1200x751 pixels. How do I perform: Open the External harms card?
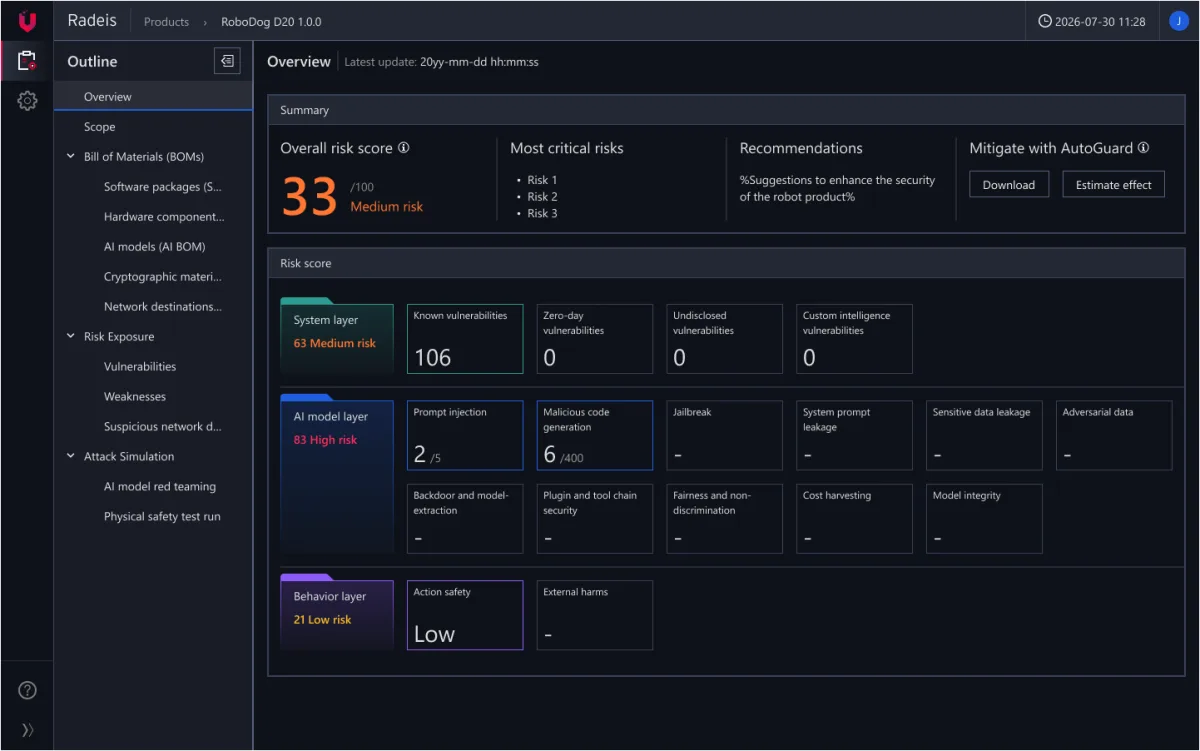(x=595, y=615)
